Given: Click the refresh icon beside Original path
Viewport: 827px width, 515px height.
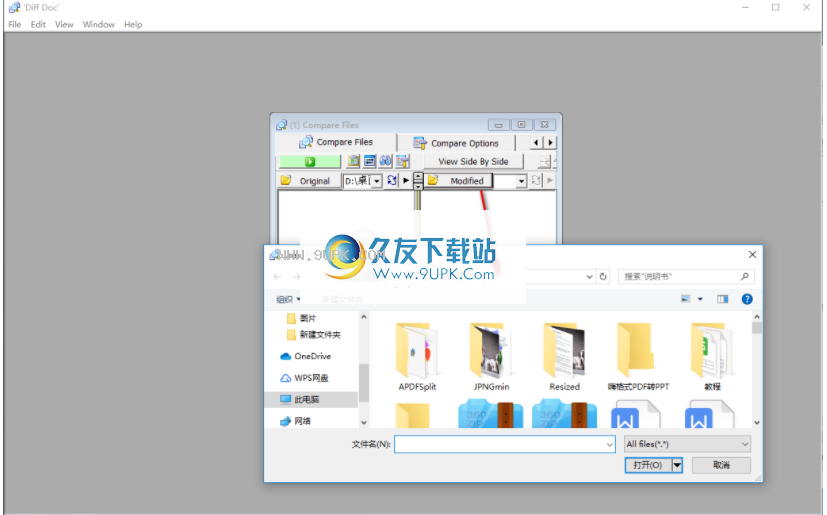Looking at the screenshot, I should (391, 180).
